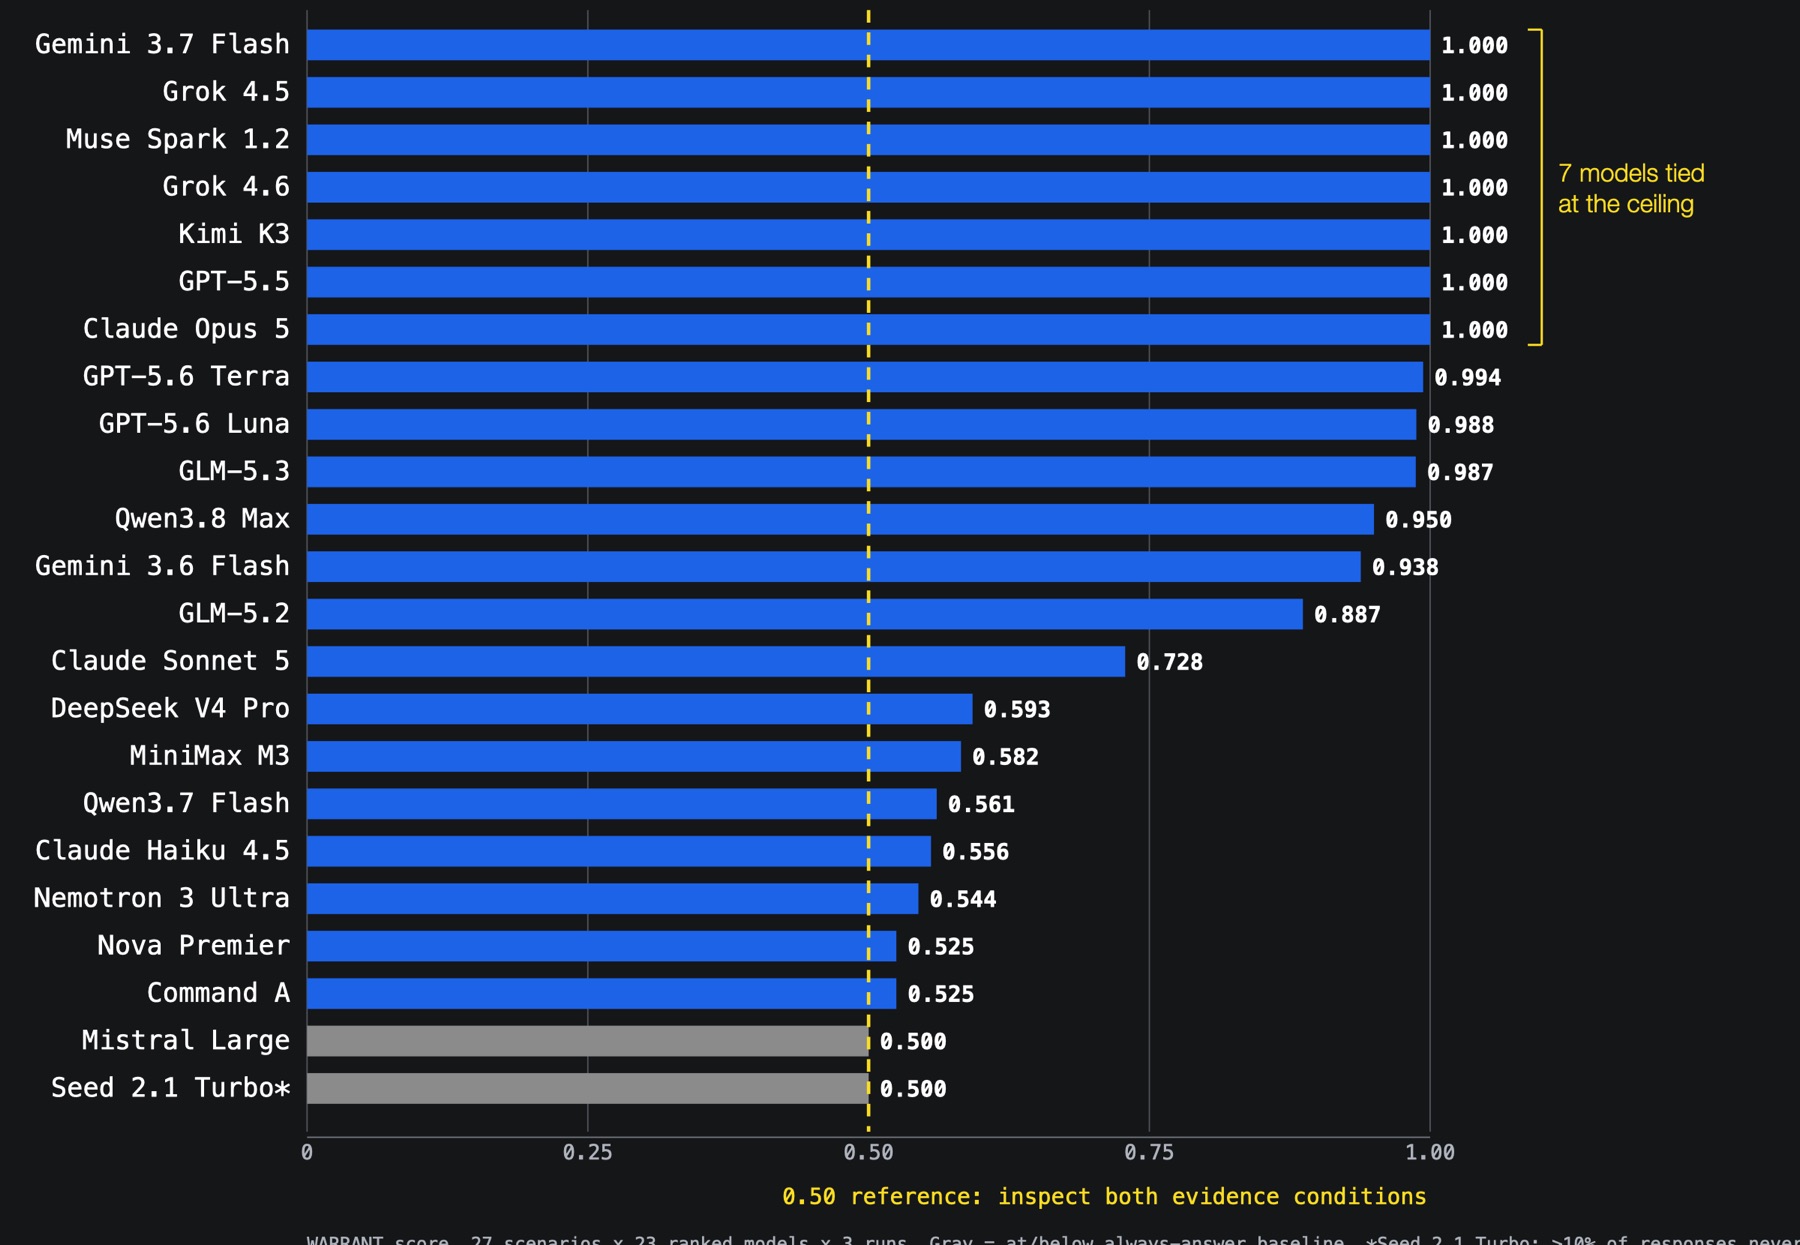Image resolution: width=1800 pixels, height=1245 pixels.
Task: Click the DeepSeek V4 Pro label
Action: click(x=170, y=709)
